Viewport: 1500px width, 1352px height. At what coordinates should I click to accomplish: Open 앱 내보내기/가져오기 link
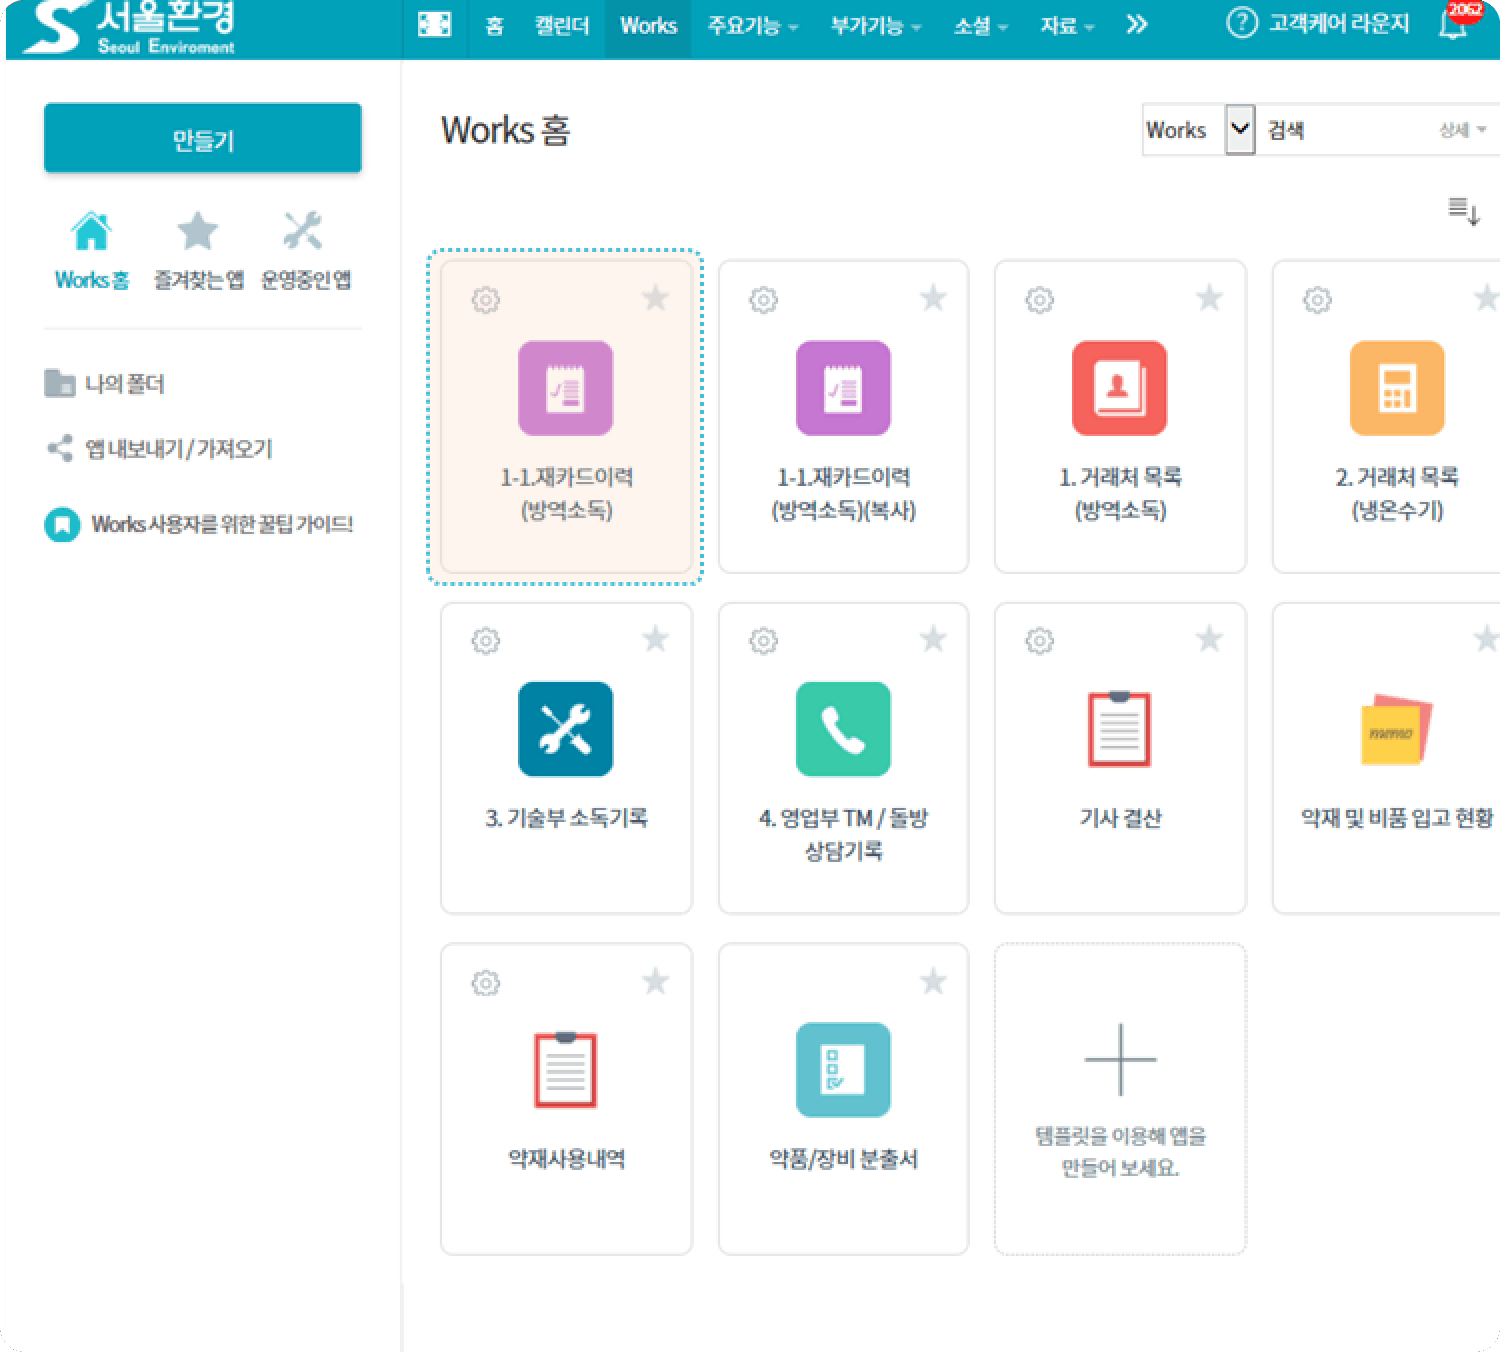click(160, 448)
